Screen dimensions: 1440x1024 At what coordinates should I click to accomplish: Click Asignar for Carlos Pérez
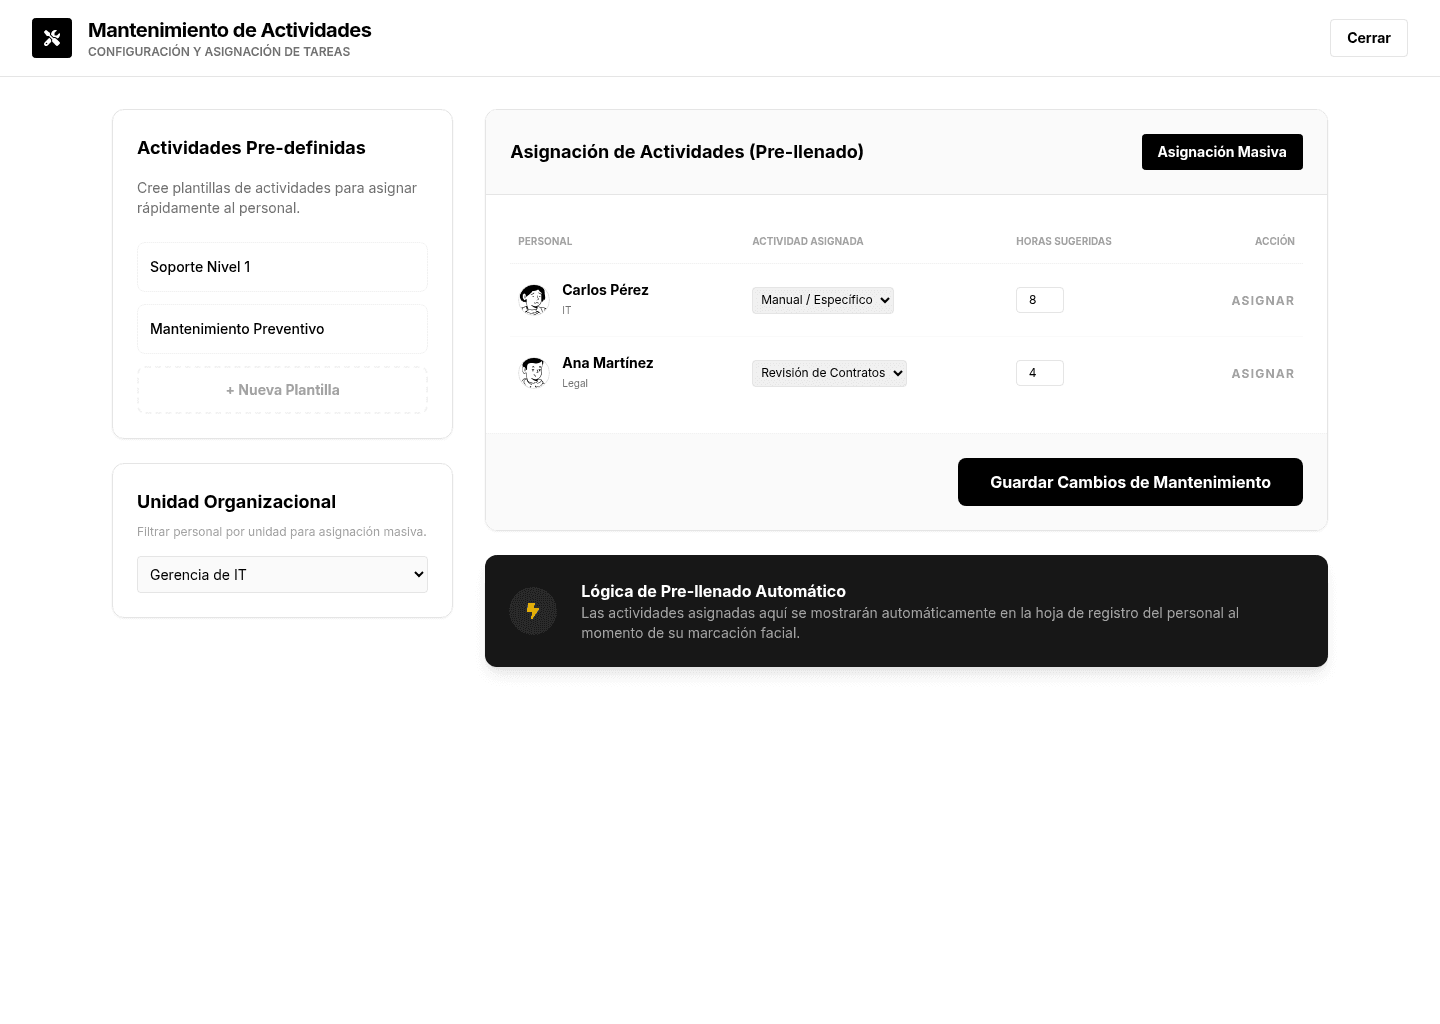pyautogui.click(x=1263, y=300)
